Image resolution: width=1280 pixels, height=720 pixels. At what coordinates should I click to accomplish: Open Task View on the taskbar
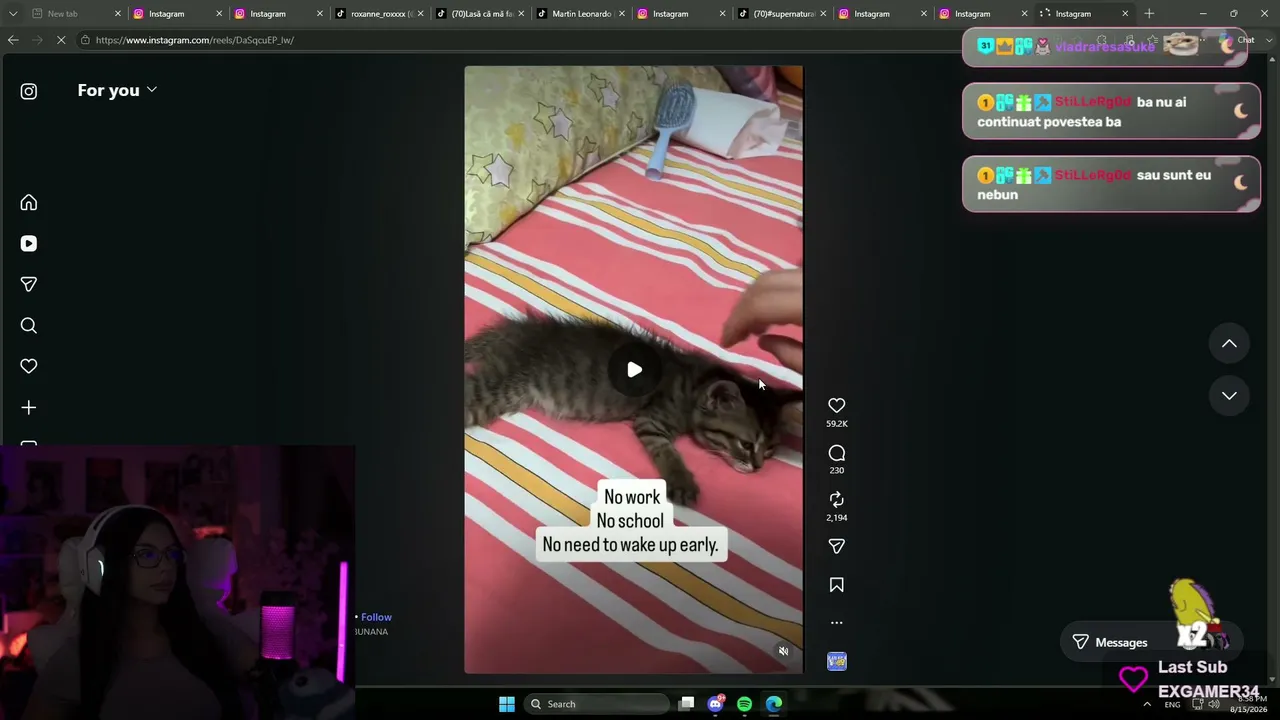687,704
